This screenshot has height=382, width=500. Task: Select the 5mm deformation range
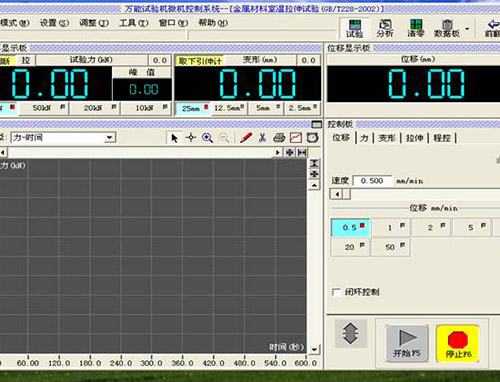[x=266, y=108]
